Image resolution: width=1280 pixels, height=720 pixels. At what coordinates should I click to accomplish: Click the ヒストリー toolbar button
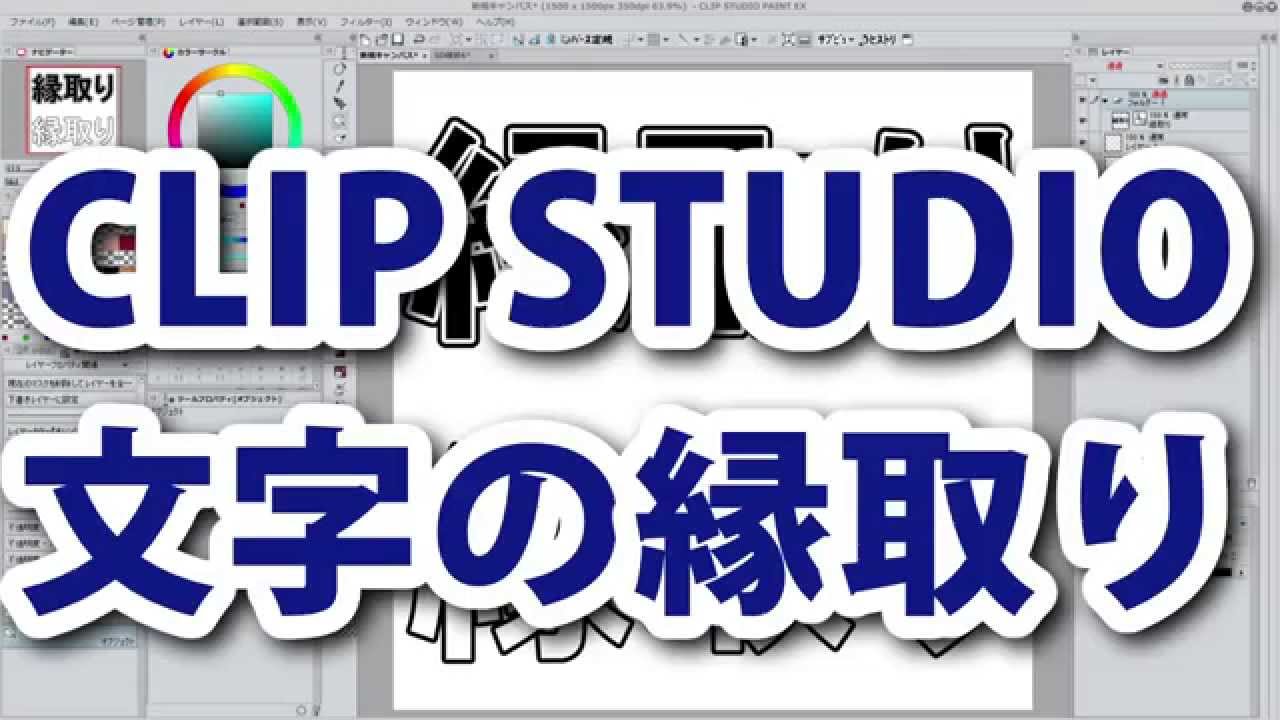click(x=877, y=39)
